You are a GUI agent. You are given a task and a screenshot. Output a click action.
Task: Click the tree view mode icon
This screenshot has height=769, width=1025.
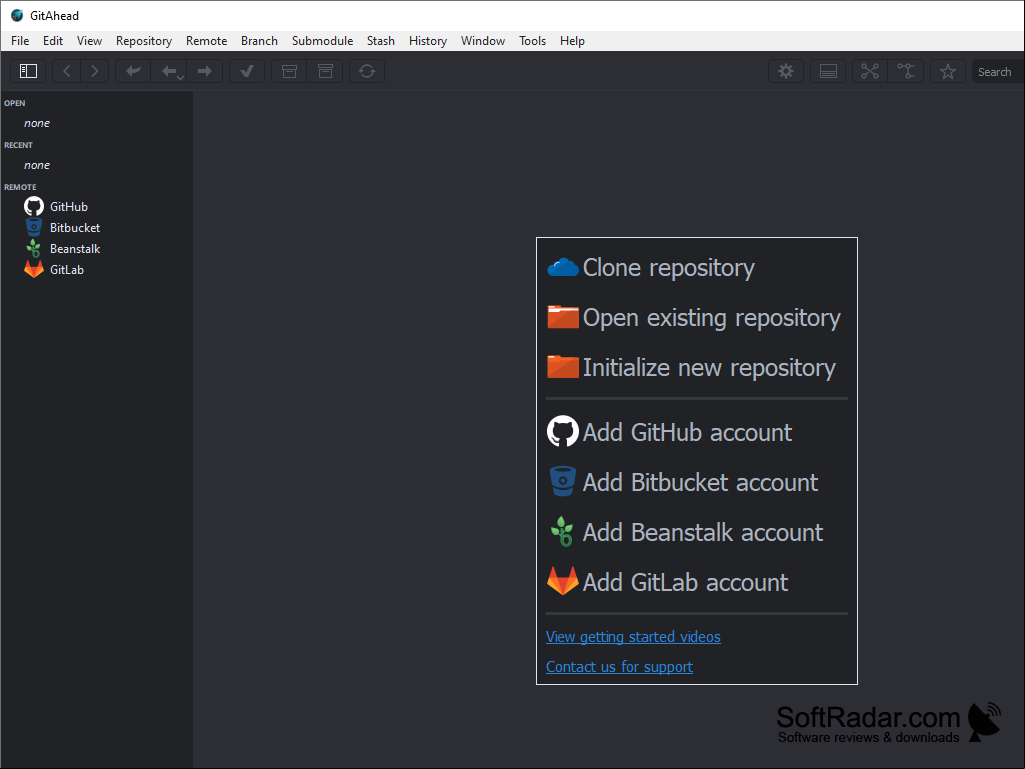[x=905, y=71]
